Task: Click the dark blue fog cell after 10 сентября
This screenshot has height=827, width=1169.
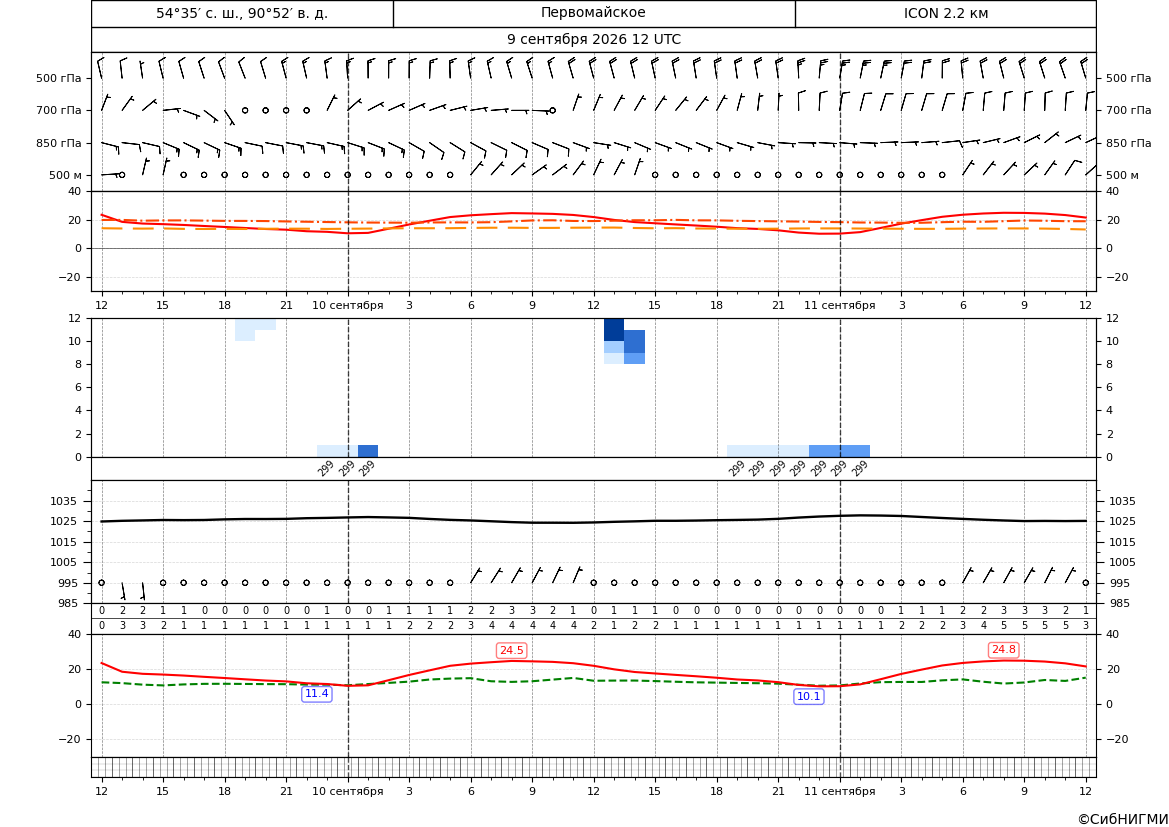Action: click(x=368, y=451)
